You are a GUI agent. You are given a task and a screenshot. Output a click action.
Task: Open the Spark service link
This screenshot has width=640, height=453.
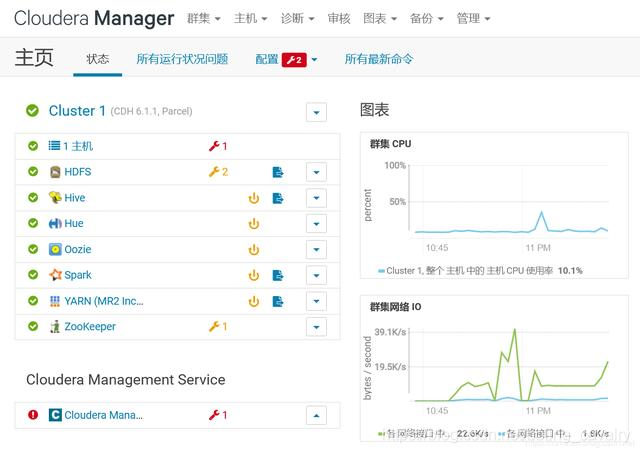pyautogui.click(x=78, y=275)
